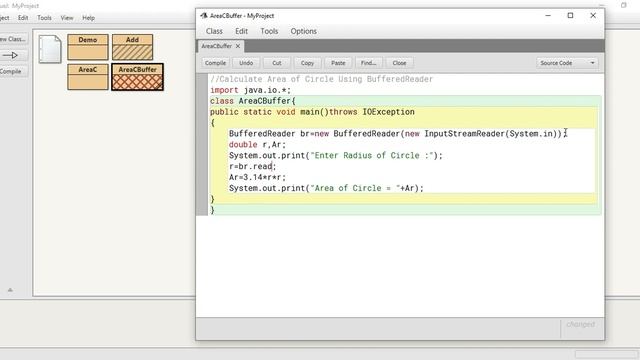Screen dimensions: 640x360
Task: Click the New Class... button in main window
Action: pyautogui.click(x=12, y=39)
